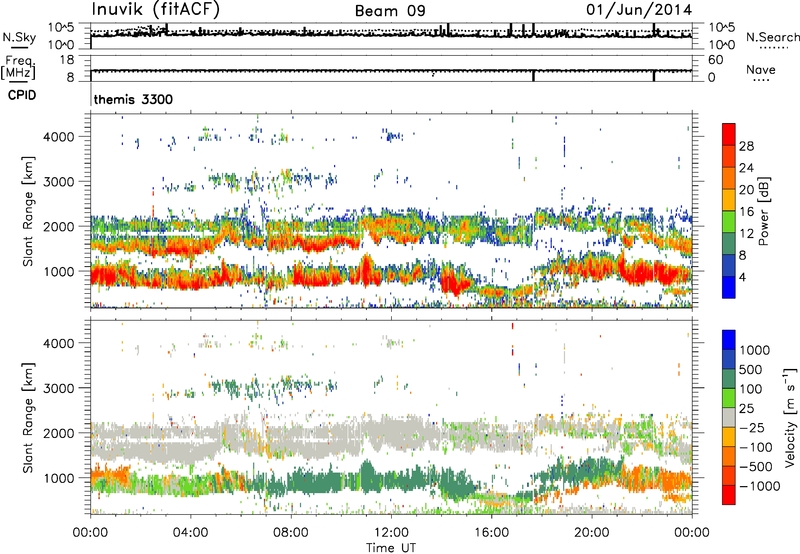Click the dotted line sample under Nave

click(762, 80)
